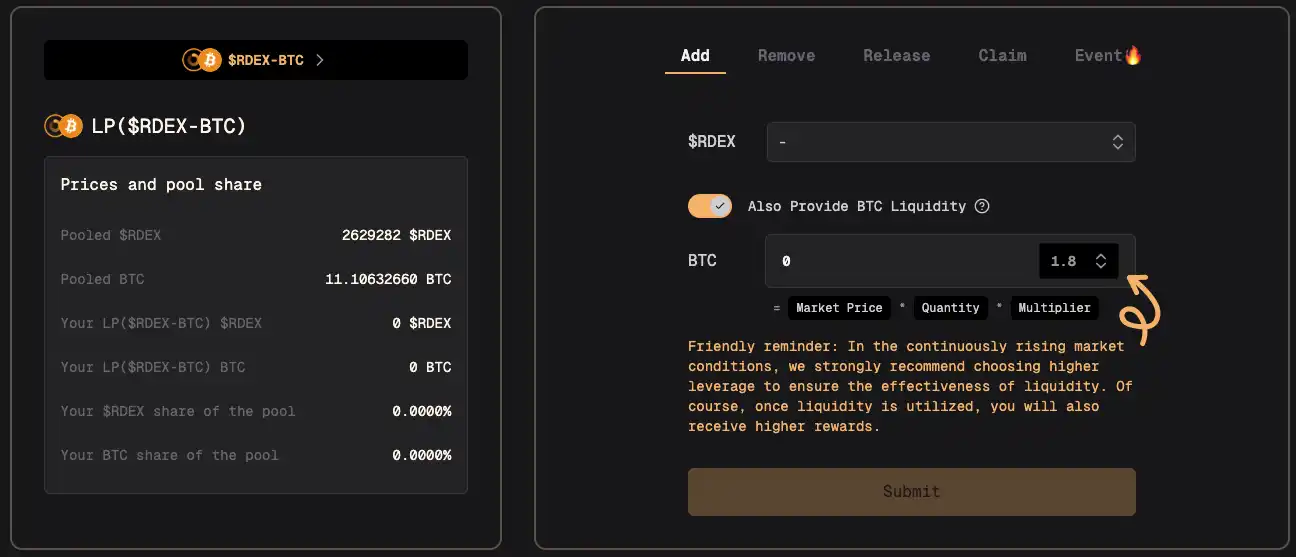Expand the $RDEX-BTC pair selector chevron
The width and height of the screenshot is (1296, 557).
320,60
